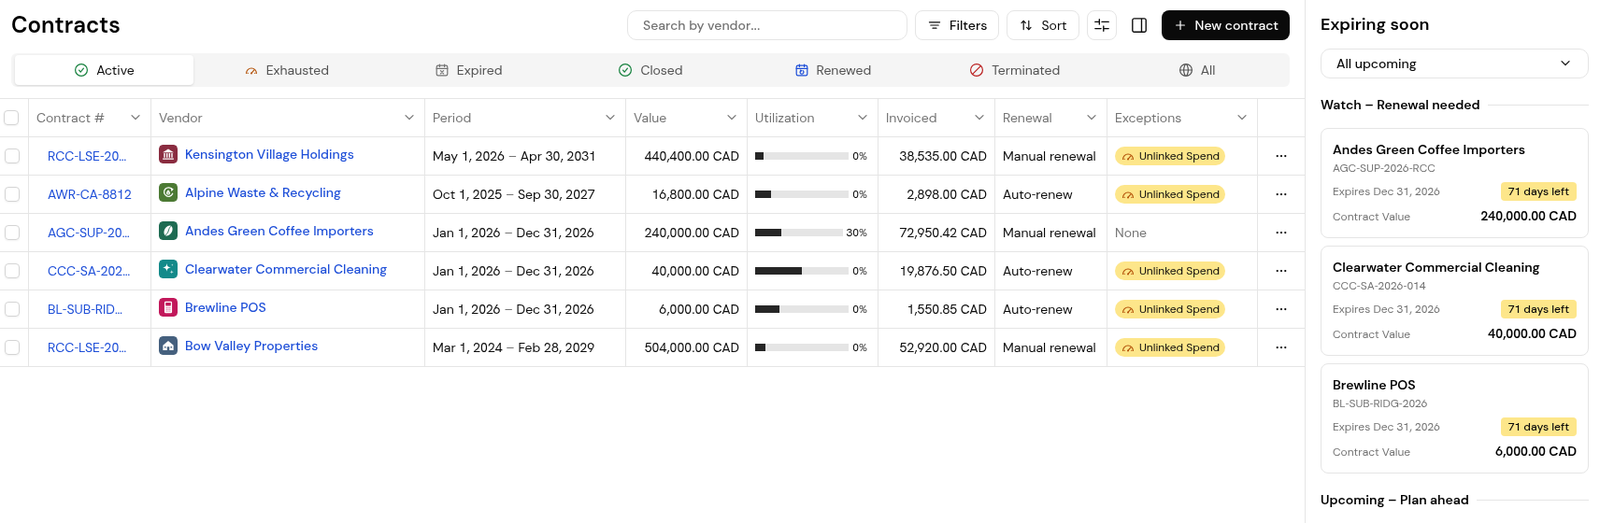Open the Sort button
Screen dimensions: 1600x523
click(x=1042, y=25)
